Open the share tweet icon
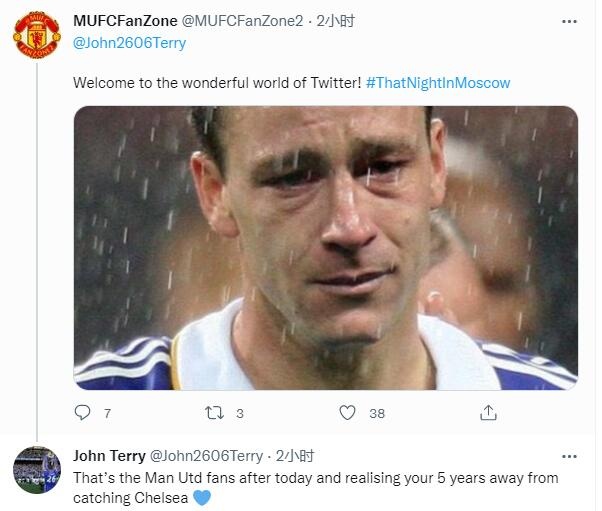Image resolution: width=602 pixels, height=511 pixels. [488, 412]
